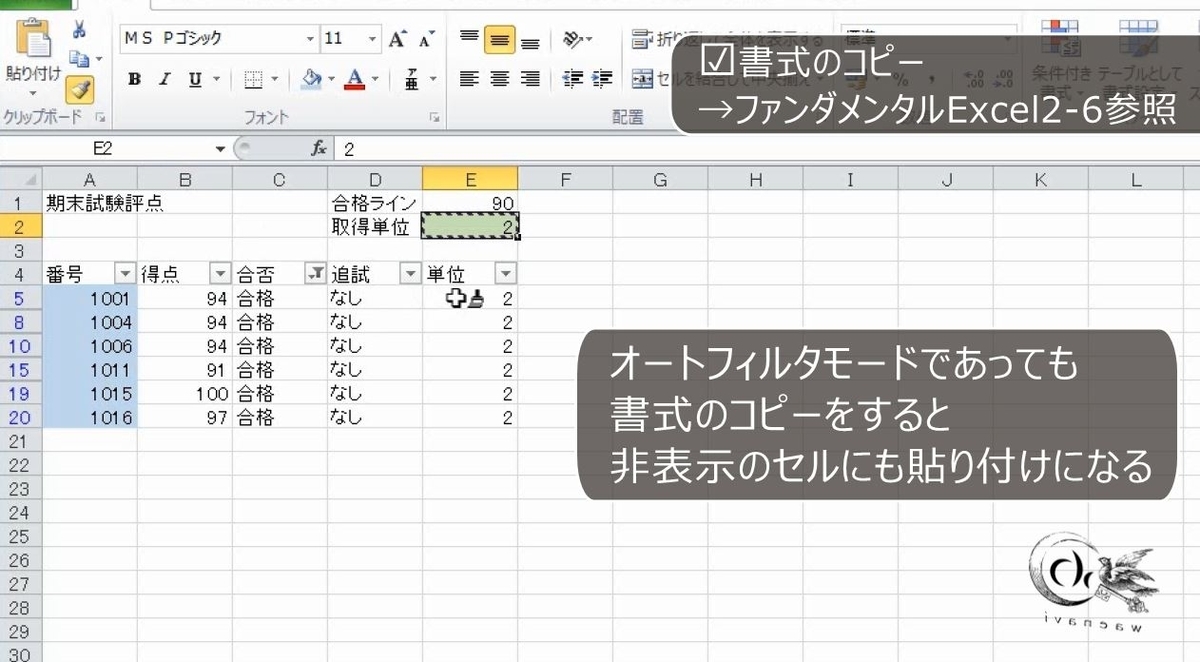Image resolution: width=1200 pixels, height=662 pixels.
Task: Select cell with number 1011
Action: (90, 370)
